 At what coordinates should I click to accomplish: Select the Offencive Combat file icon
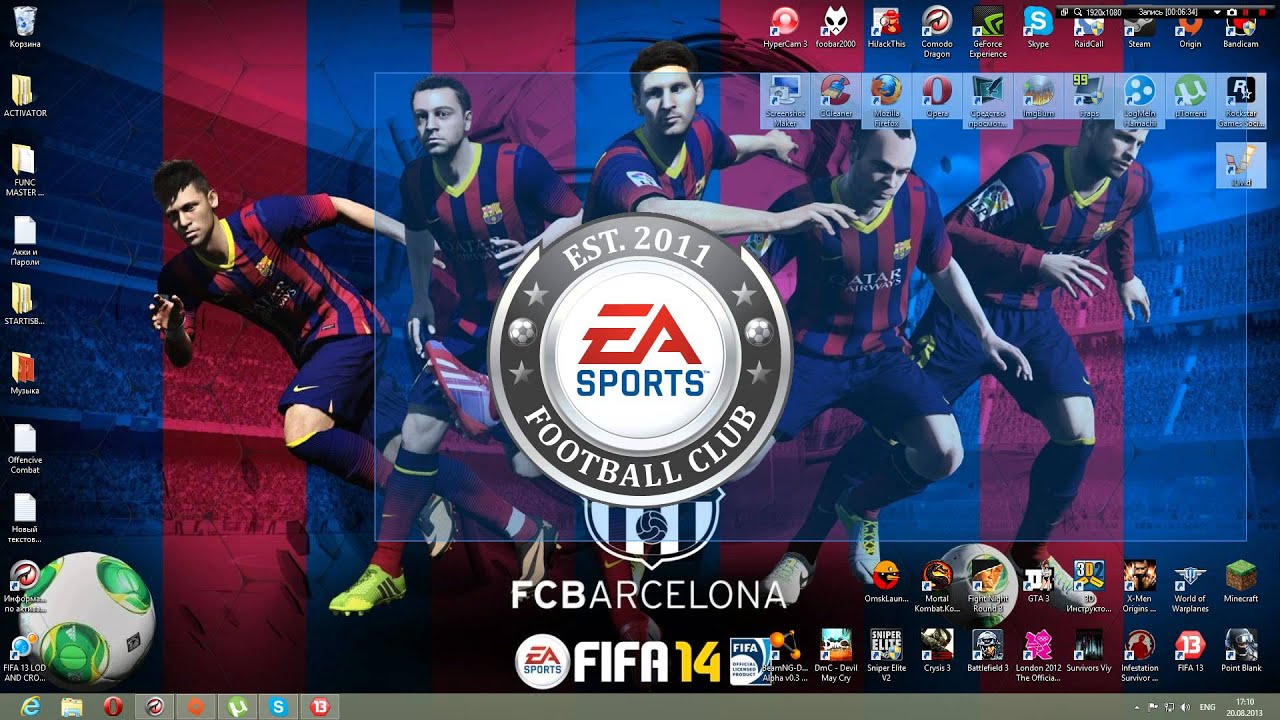pyautogui.click(x=25, y=448)
